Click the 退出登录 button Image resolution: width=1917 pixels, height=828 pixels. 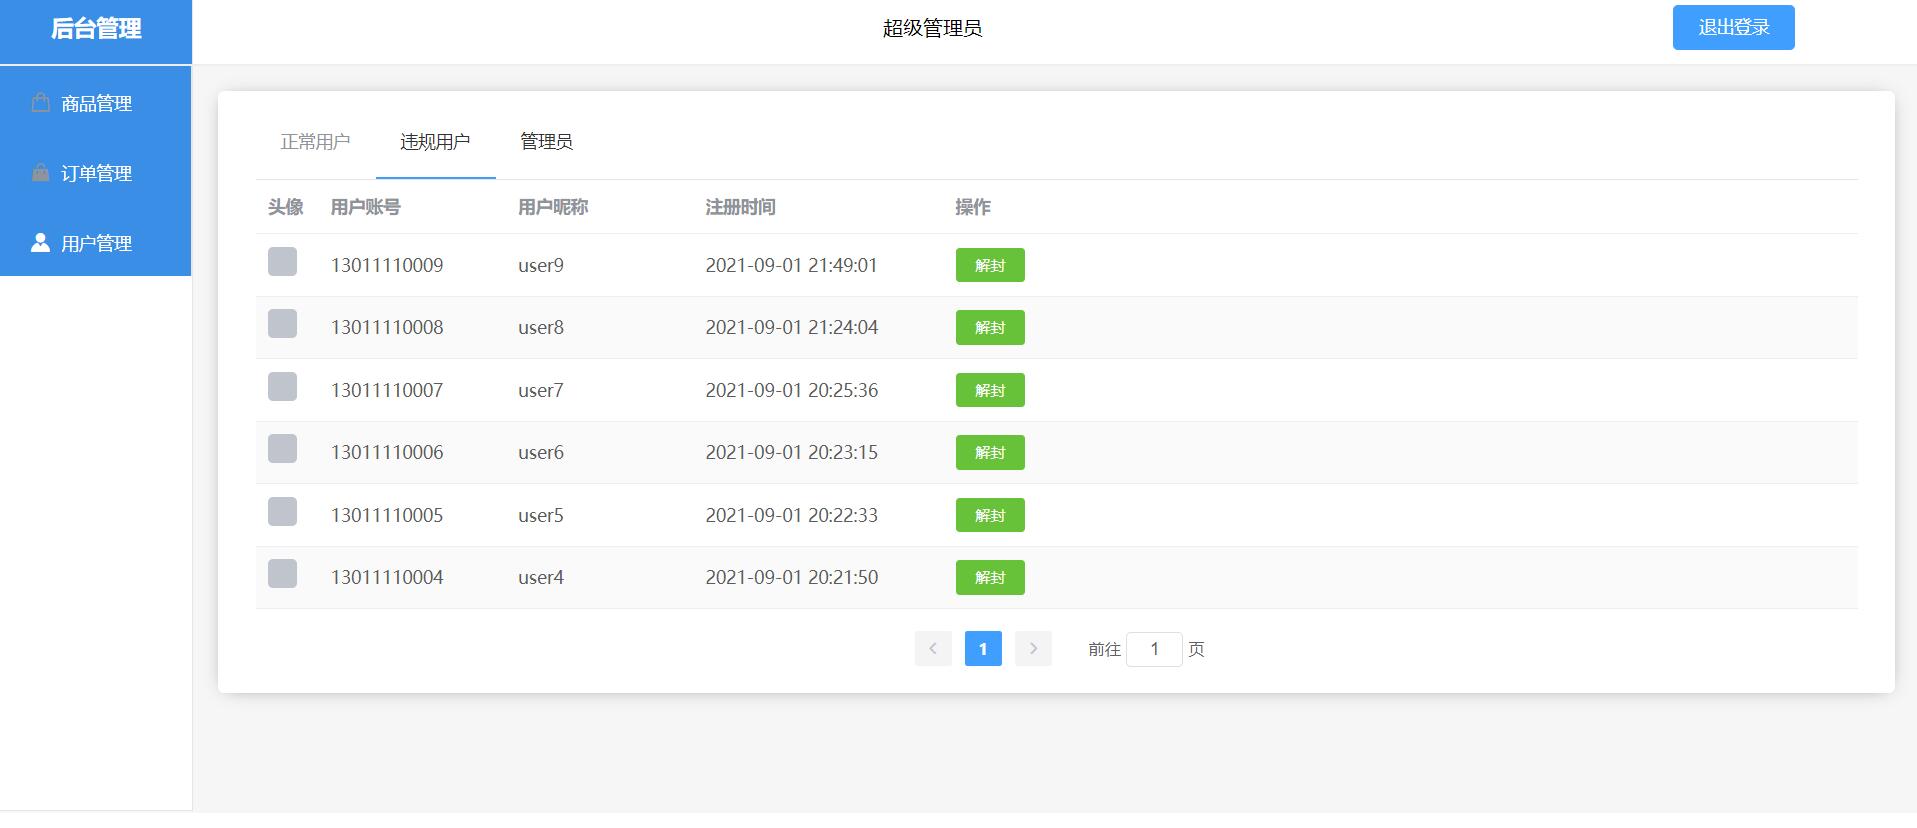pyautogui.click(x=1733, y=28)
